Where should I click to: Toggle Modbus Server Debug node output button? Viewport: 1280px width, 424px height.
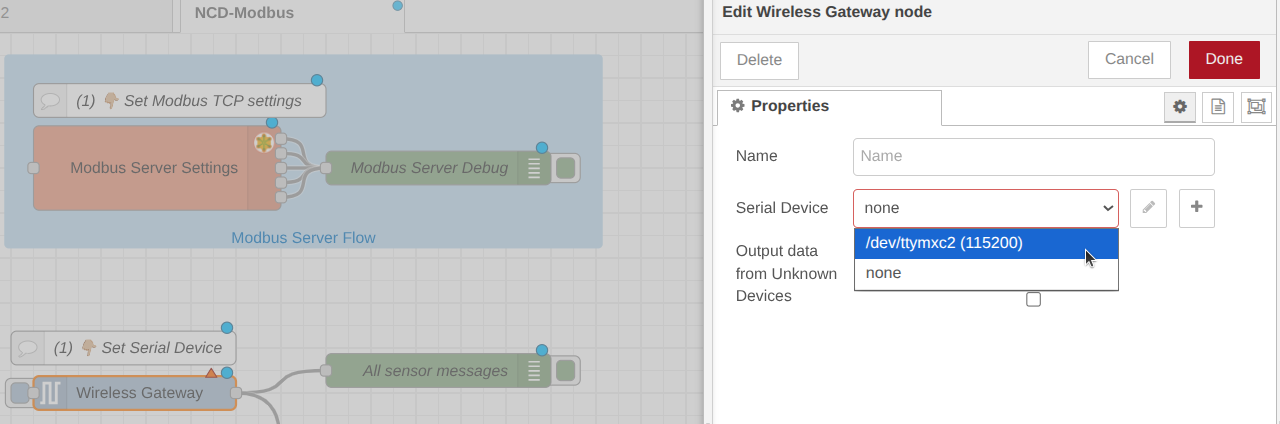566,168
